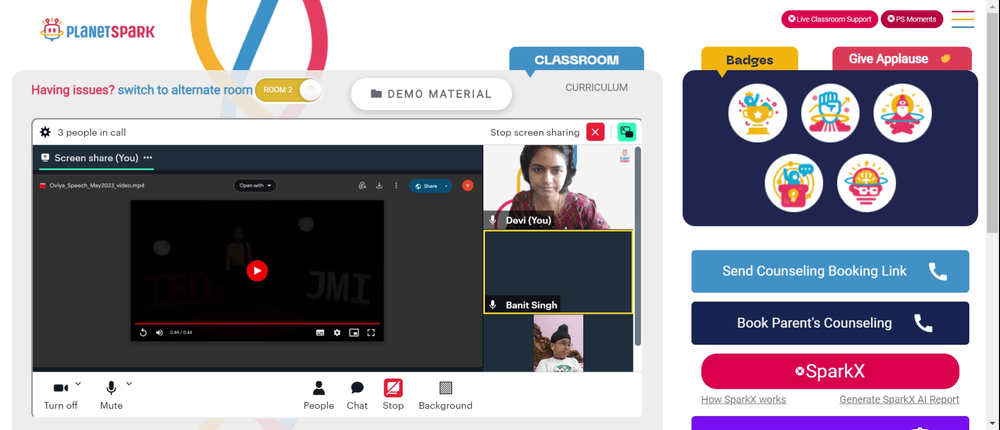Viewport: 1000px width, 430px height.
Task: Download the Oviya speech video
Action: point(379,186)
